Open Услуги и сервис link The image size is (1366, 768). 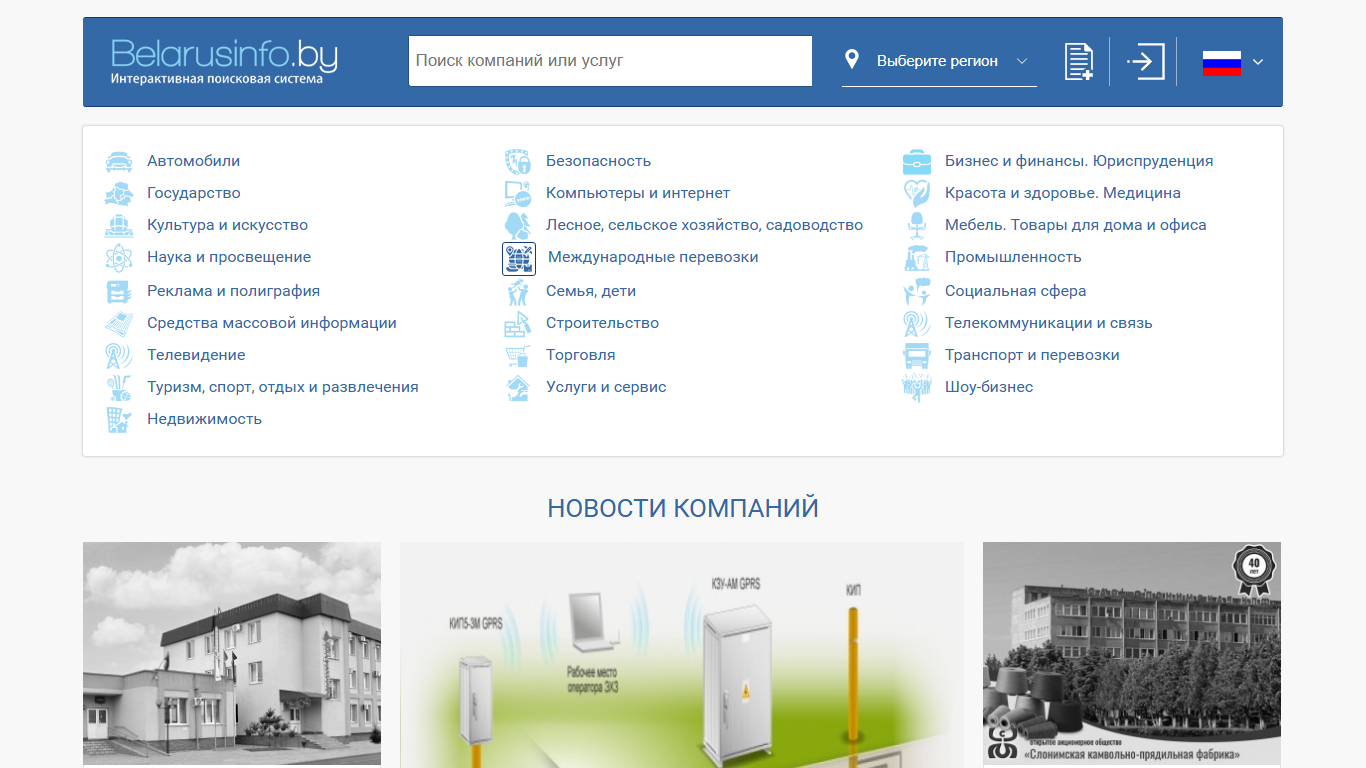tap(606, 387)
